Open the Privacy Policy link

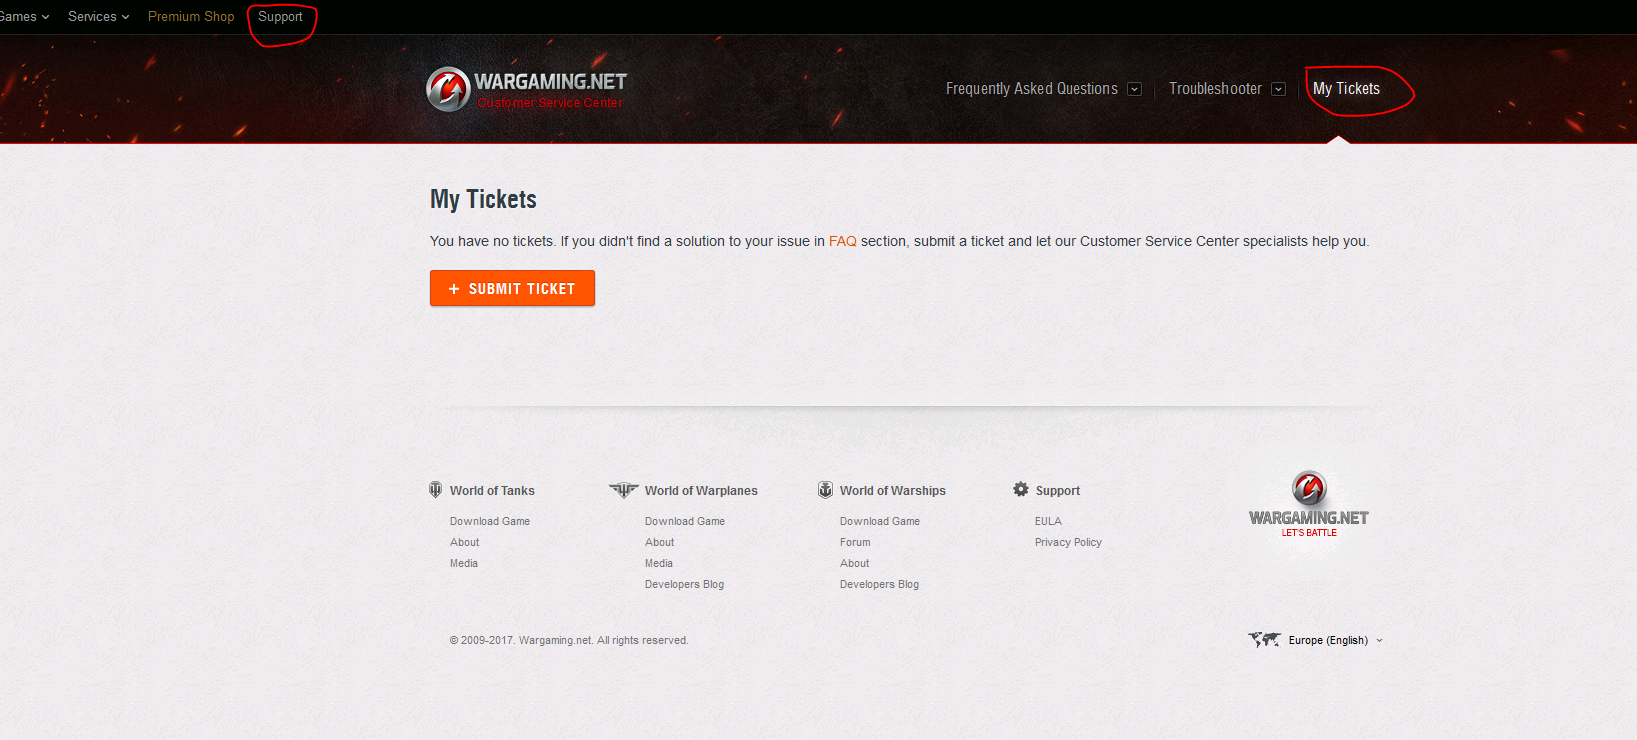pos(1068,542)
